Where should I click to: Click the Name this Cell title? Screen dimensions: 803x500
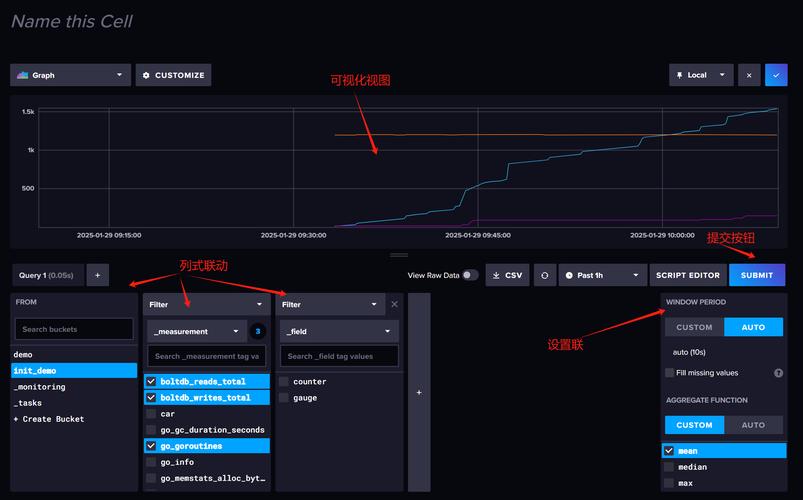point(72,22)
